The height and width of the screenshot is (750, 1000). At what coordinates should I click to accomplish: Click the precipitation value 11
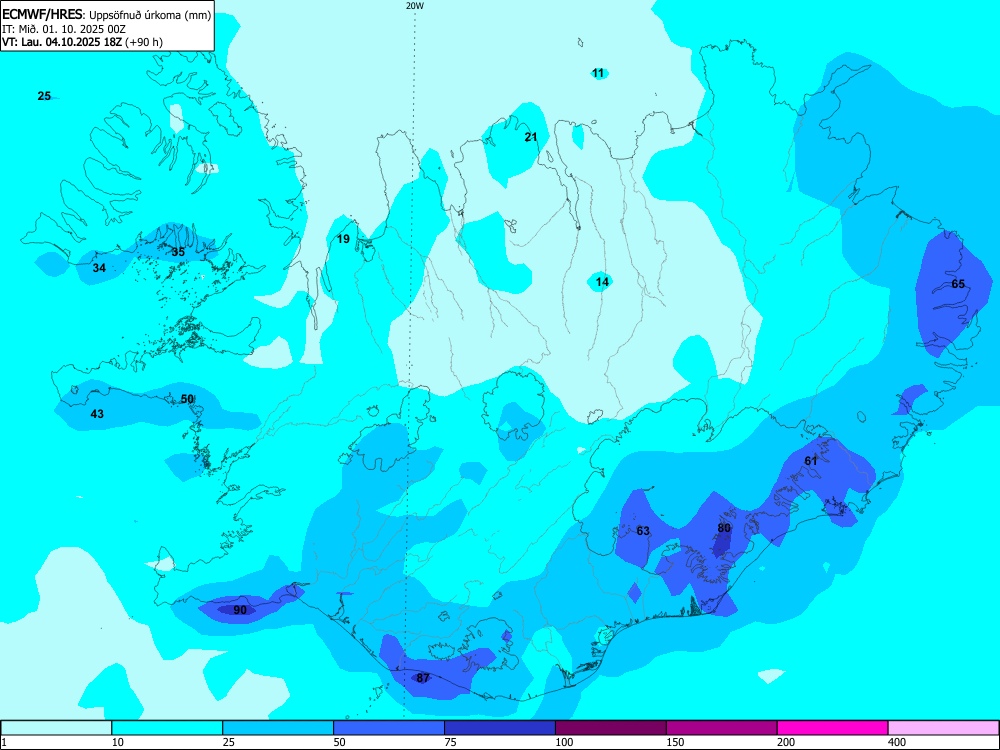point(598,73)
